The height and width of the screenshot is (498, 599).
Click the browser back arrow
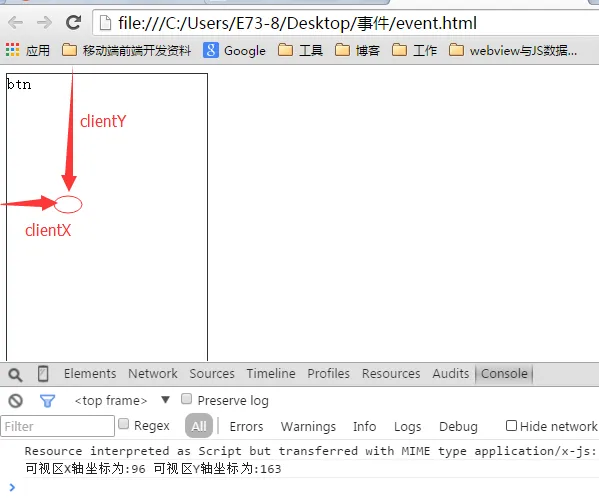(16, 23)
